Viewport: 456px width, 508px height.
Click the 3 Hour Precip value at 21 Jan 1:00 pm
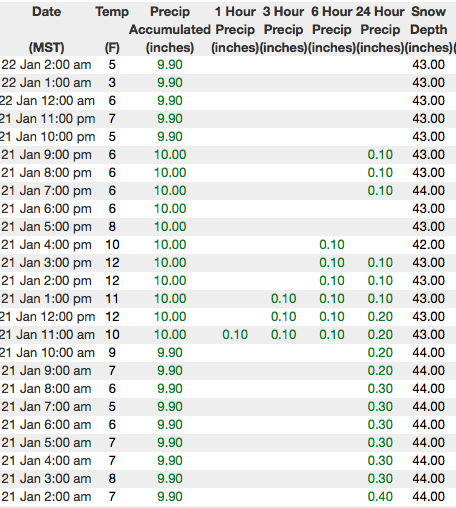(283, 299)
